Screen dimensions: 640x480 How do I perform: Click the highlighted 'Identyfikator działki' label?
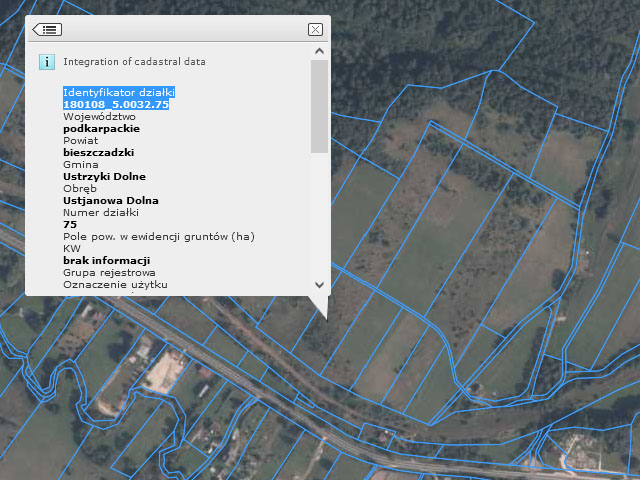pyautogui.click(x=119, y=92)
